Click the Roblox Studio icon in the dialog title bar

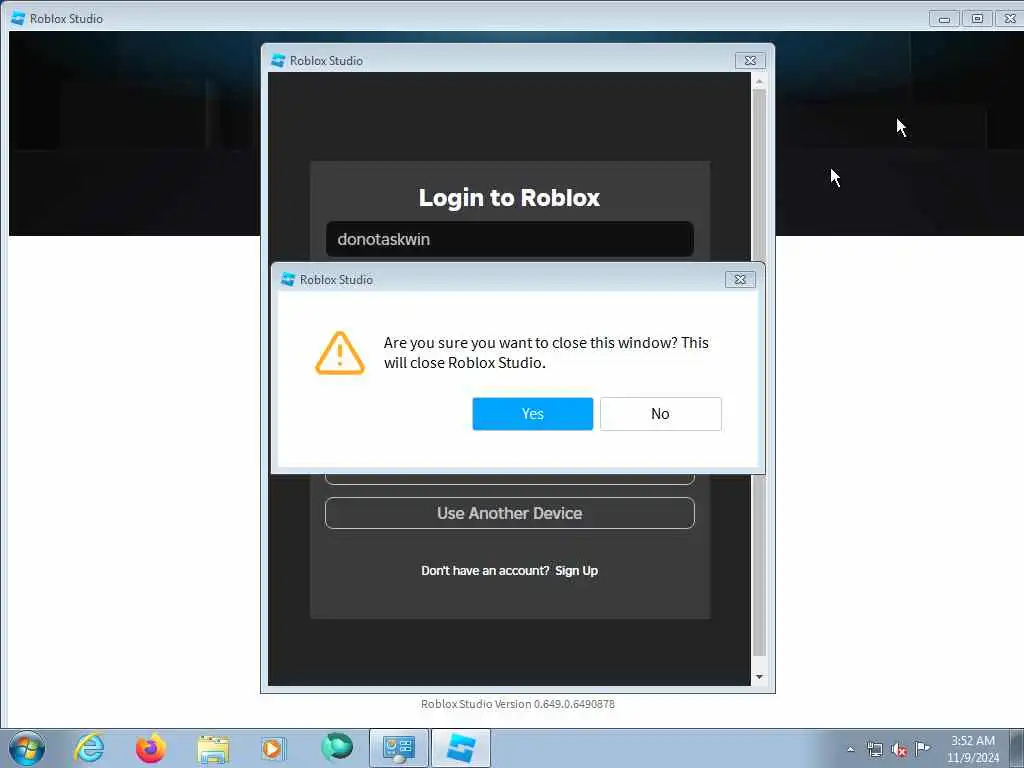click(288, 280)
